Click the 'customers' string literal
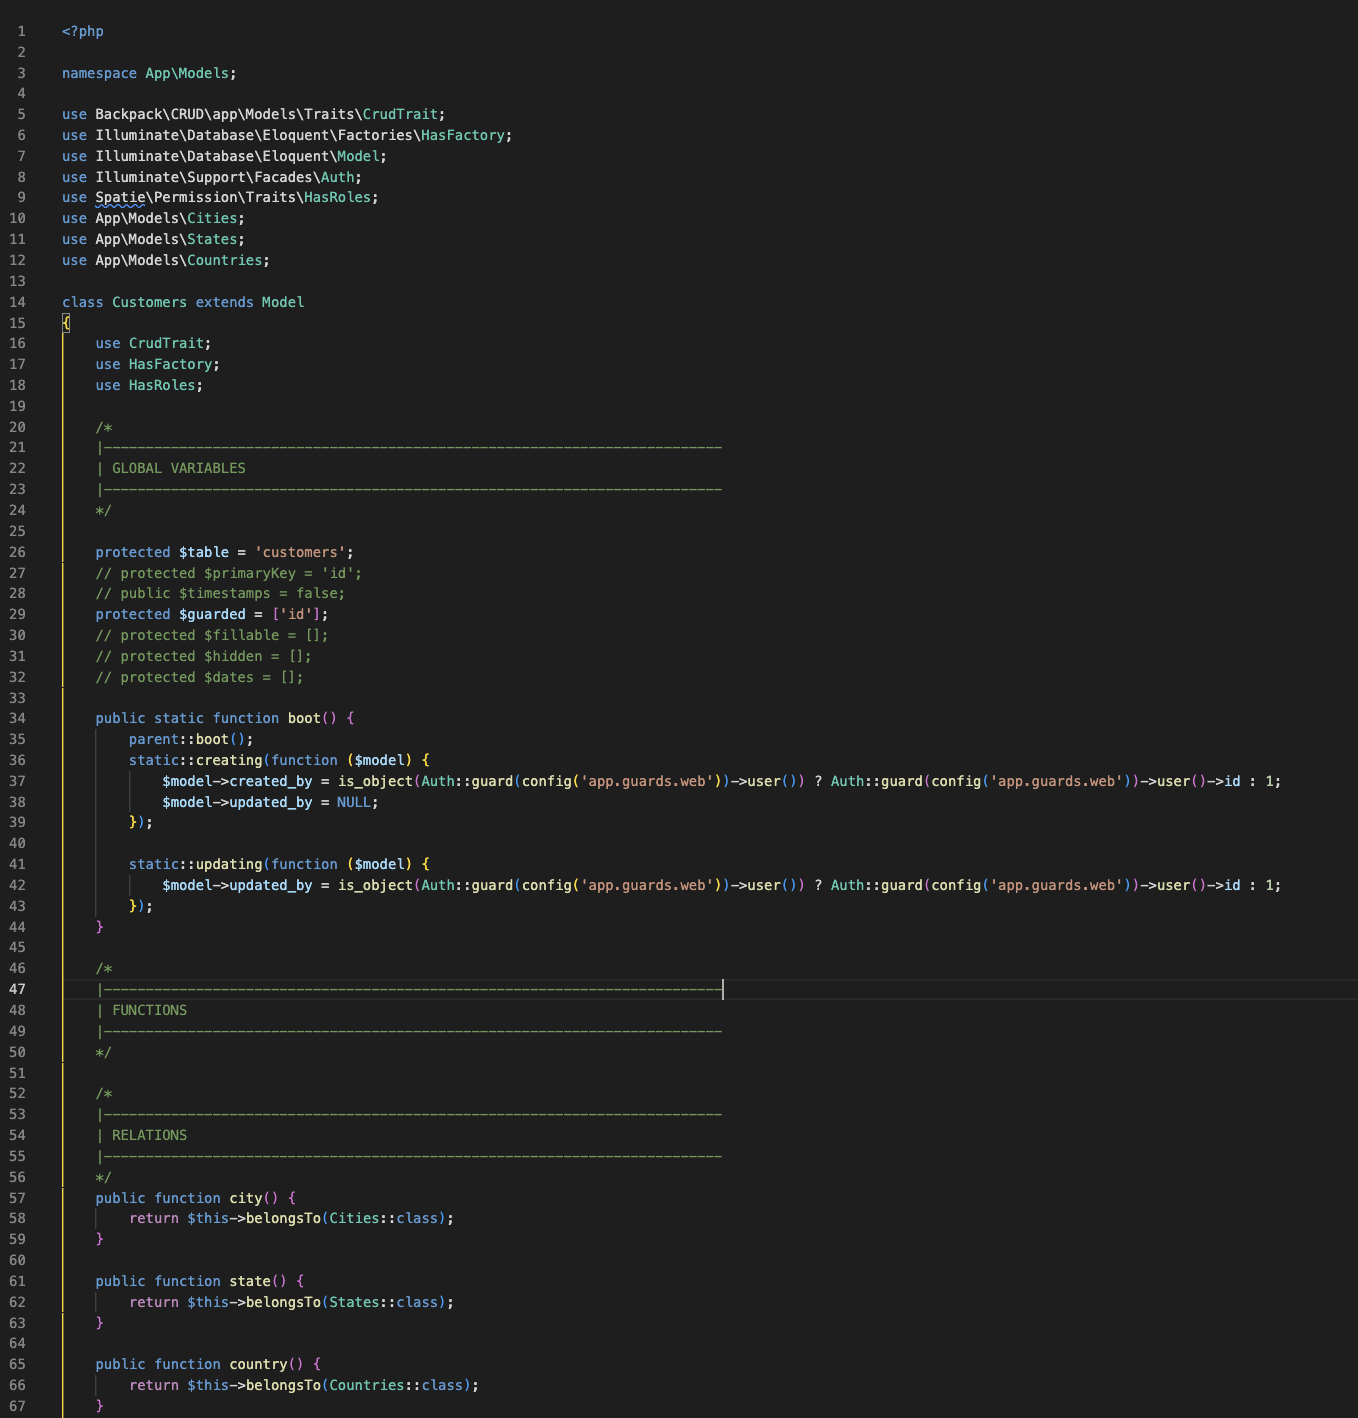1358x1418 pixels. coord(300,552)
